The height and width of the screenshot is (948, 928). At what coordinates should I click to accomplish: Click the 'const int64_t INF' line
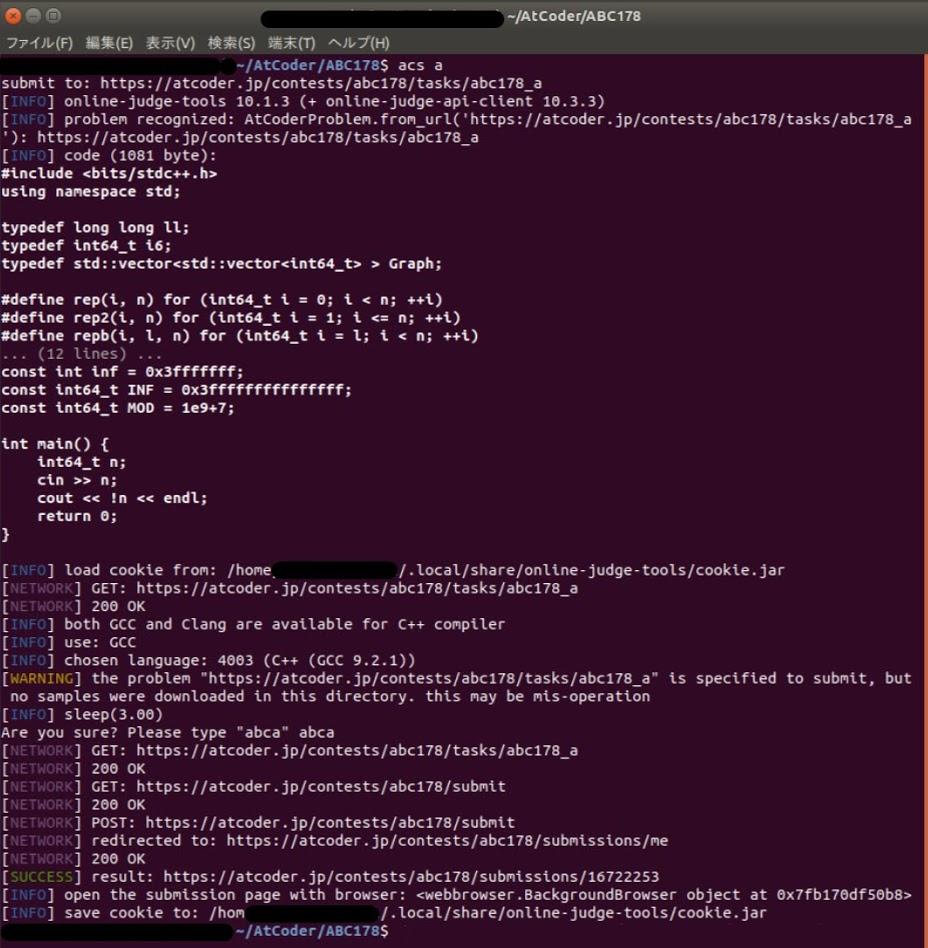click(x=176, y=390)
